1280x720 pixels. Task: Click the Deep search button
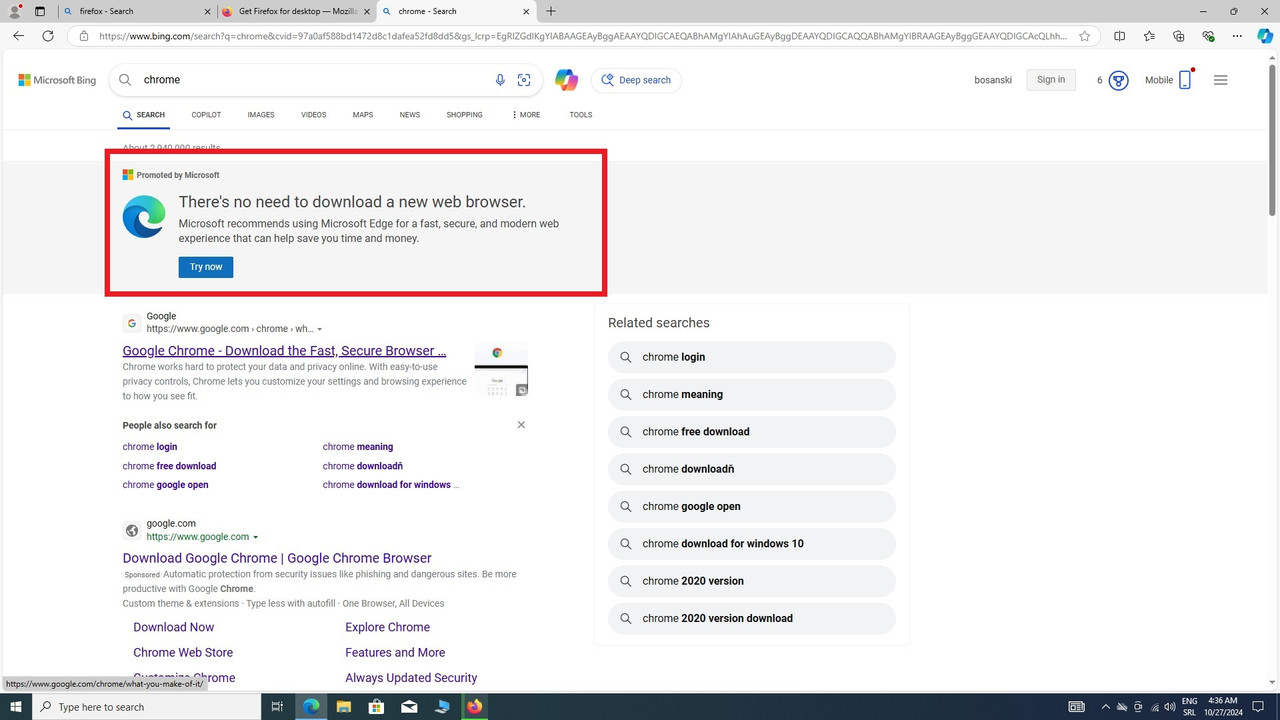636,80
